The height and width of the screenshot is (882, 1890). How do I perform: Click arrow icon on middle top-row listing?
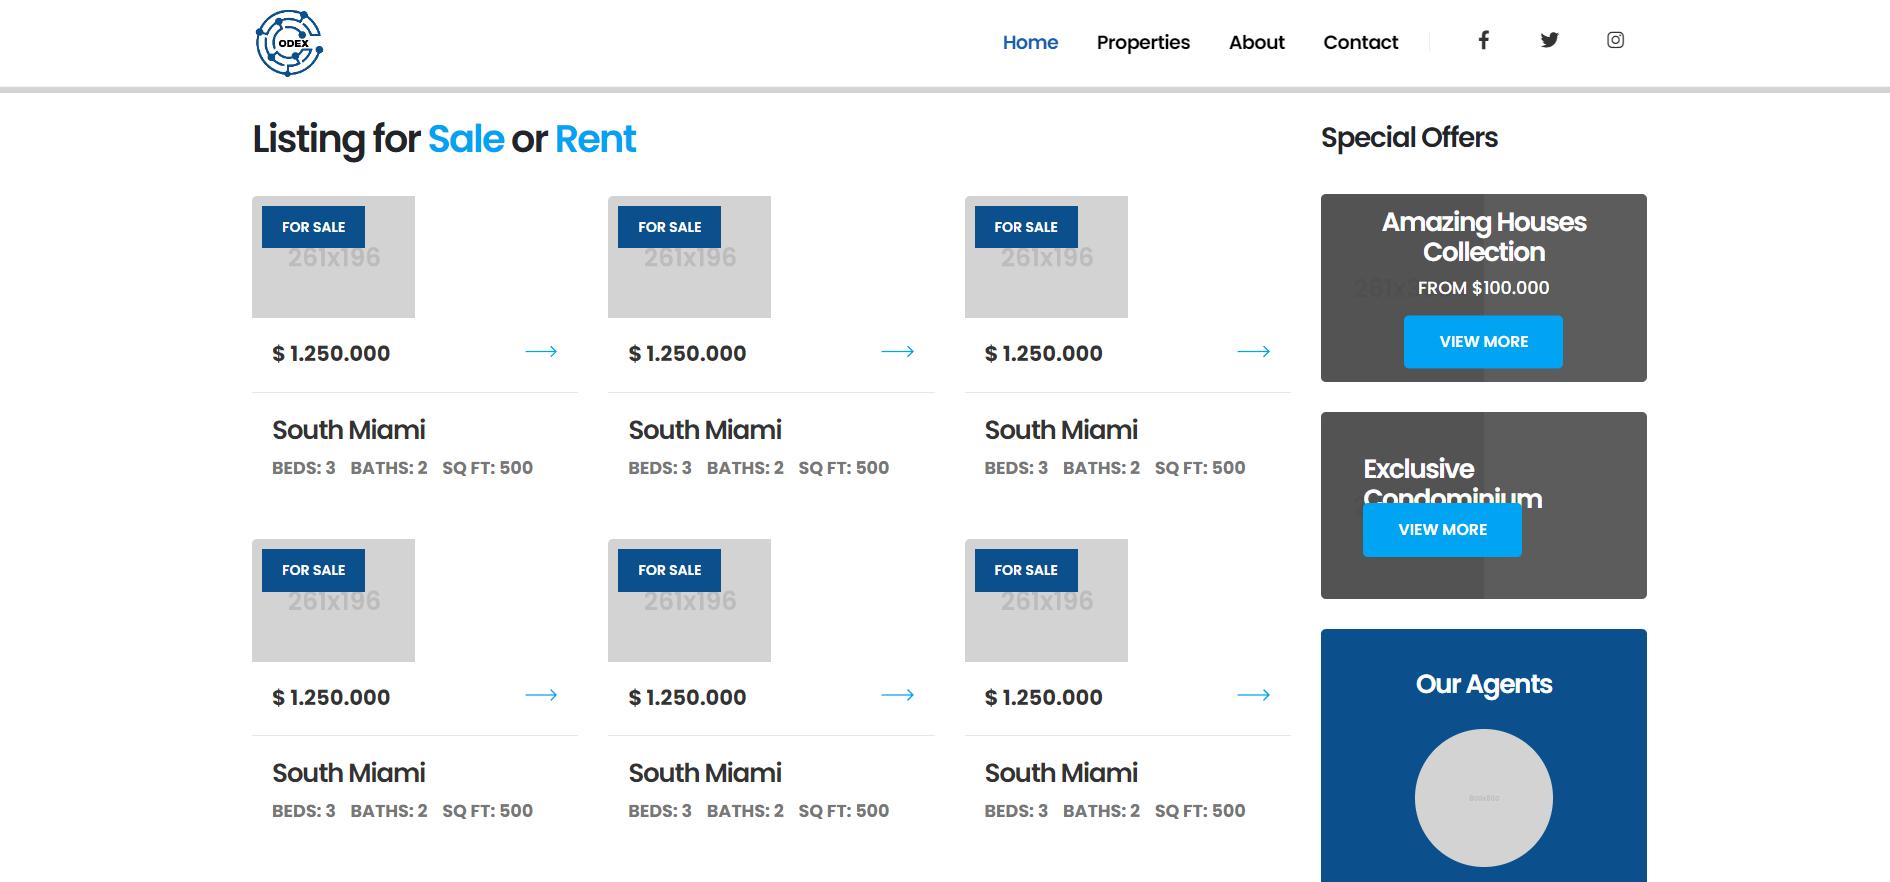click(x=897, y=352)
